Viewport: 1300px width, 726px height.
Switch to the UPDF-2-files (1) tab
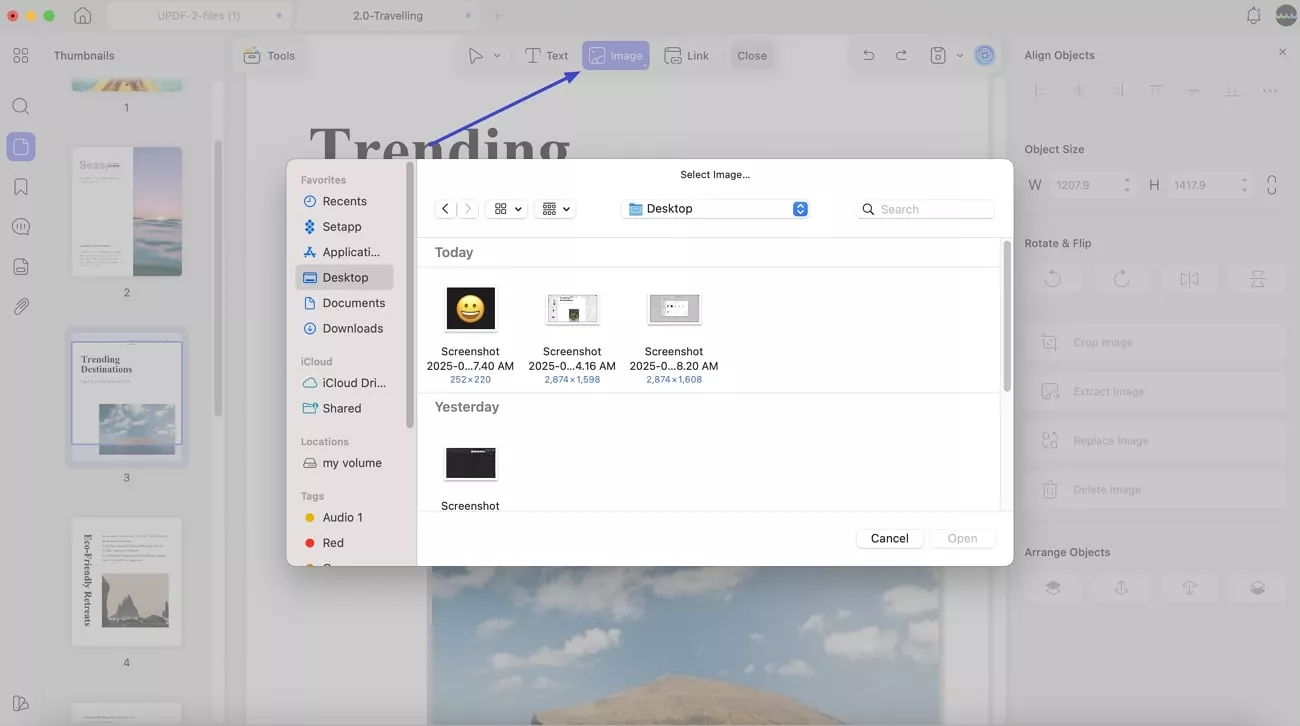198,16
